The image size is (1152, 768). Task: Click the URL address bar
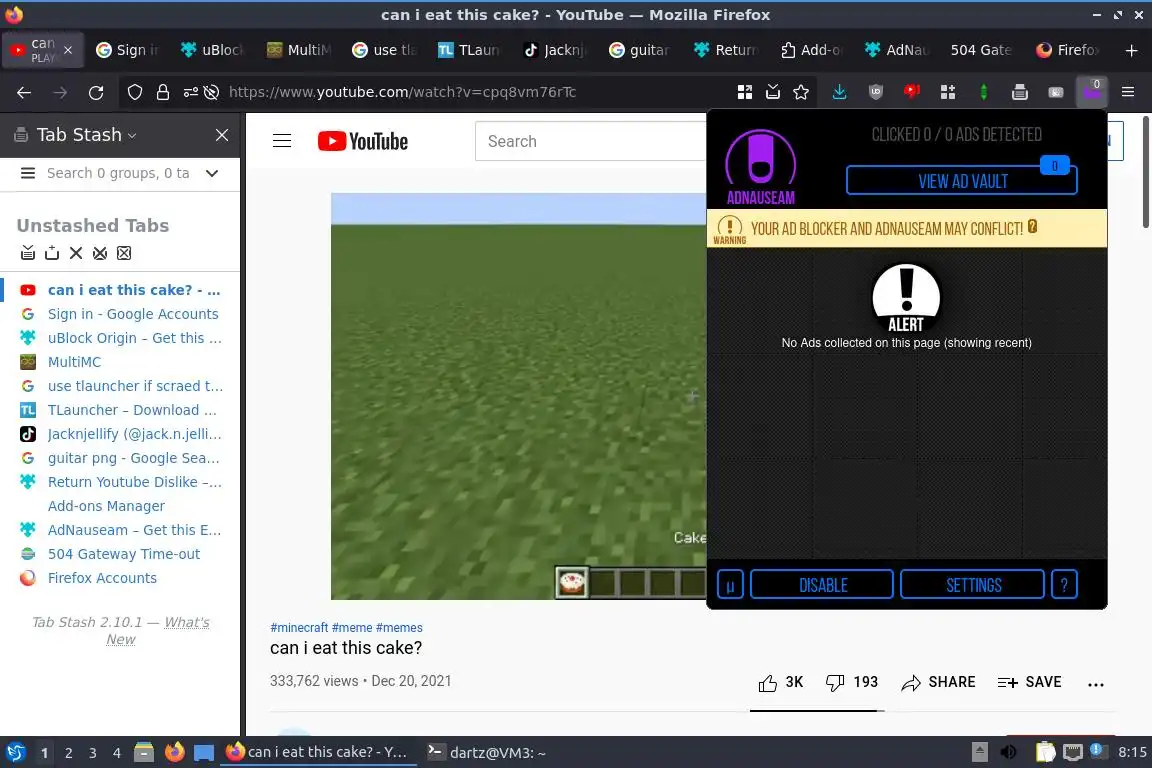point(470,92)
